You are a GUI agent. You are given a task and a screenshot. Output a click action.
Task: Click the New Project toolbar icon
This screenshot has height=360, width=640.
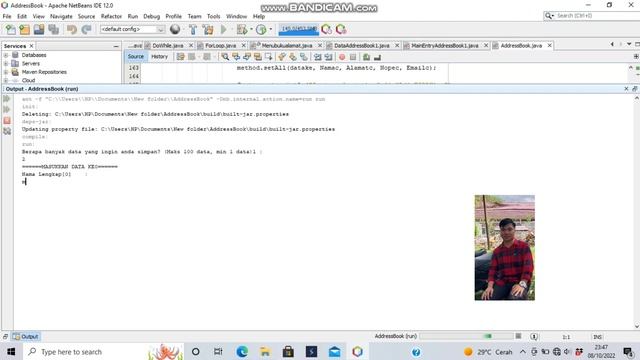(24, 29)
